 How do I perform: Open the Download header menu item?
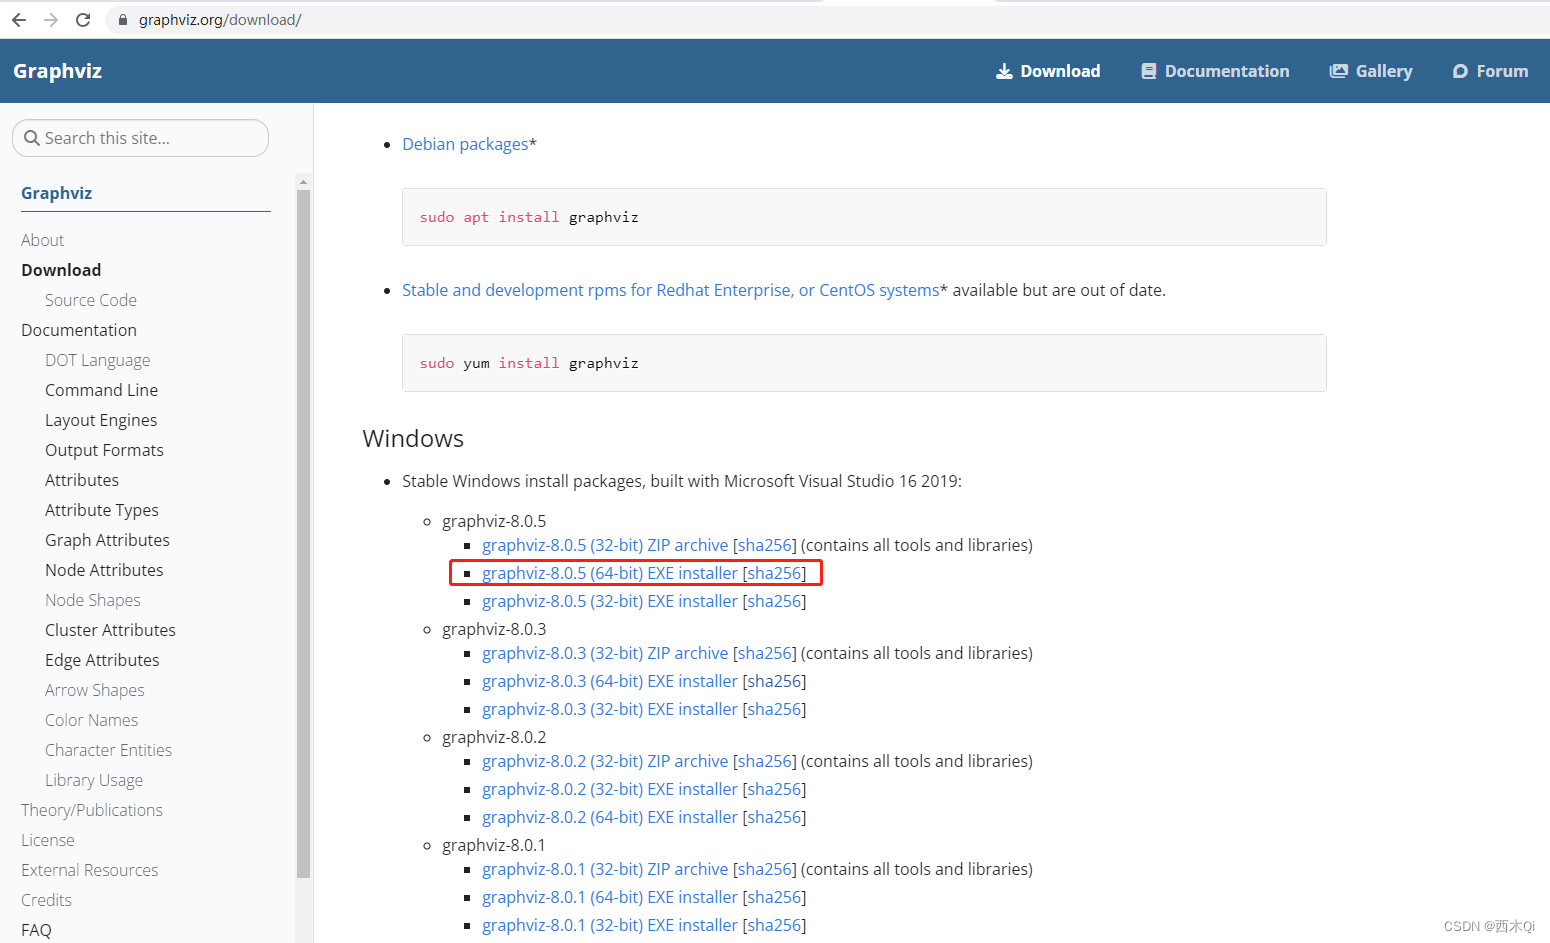(x=1048, y=71)
